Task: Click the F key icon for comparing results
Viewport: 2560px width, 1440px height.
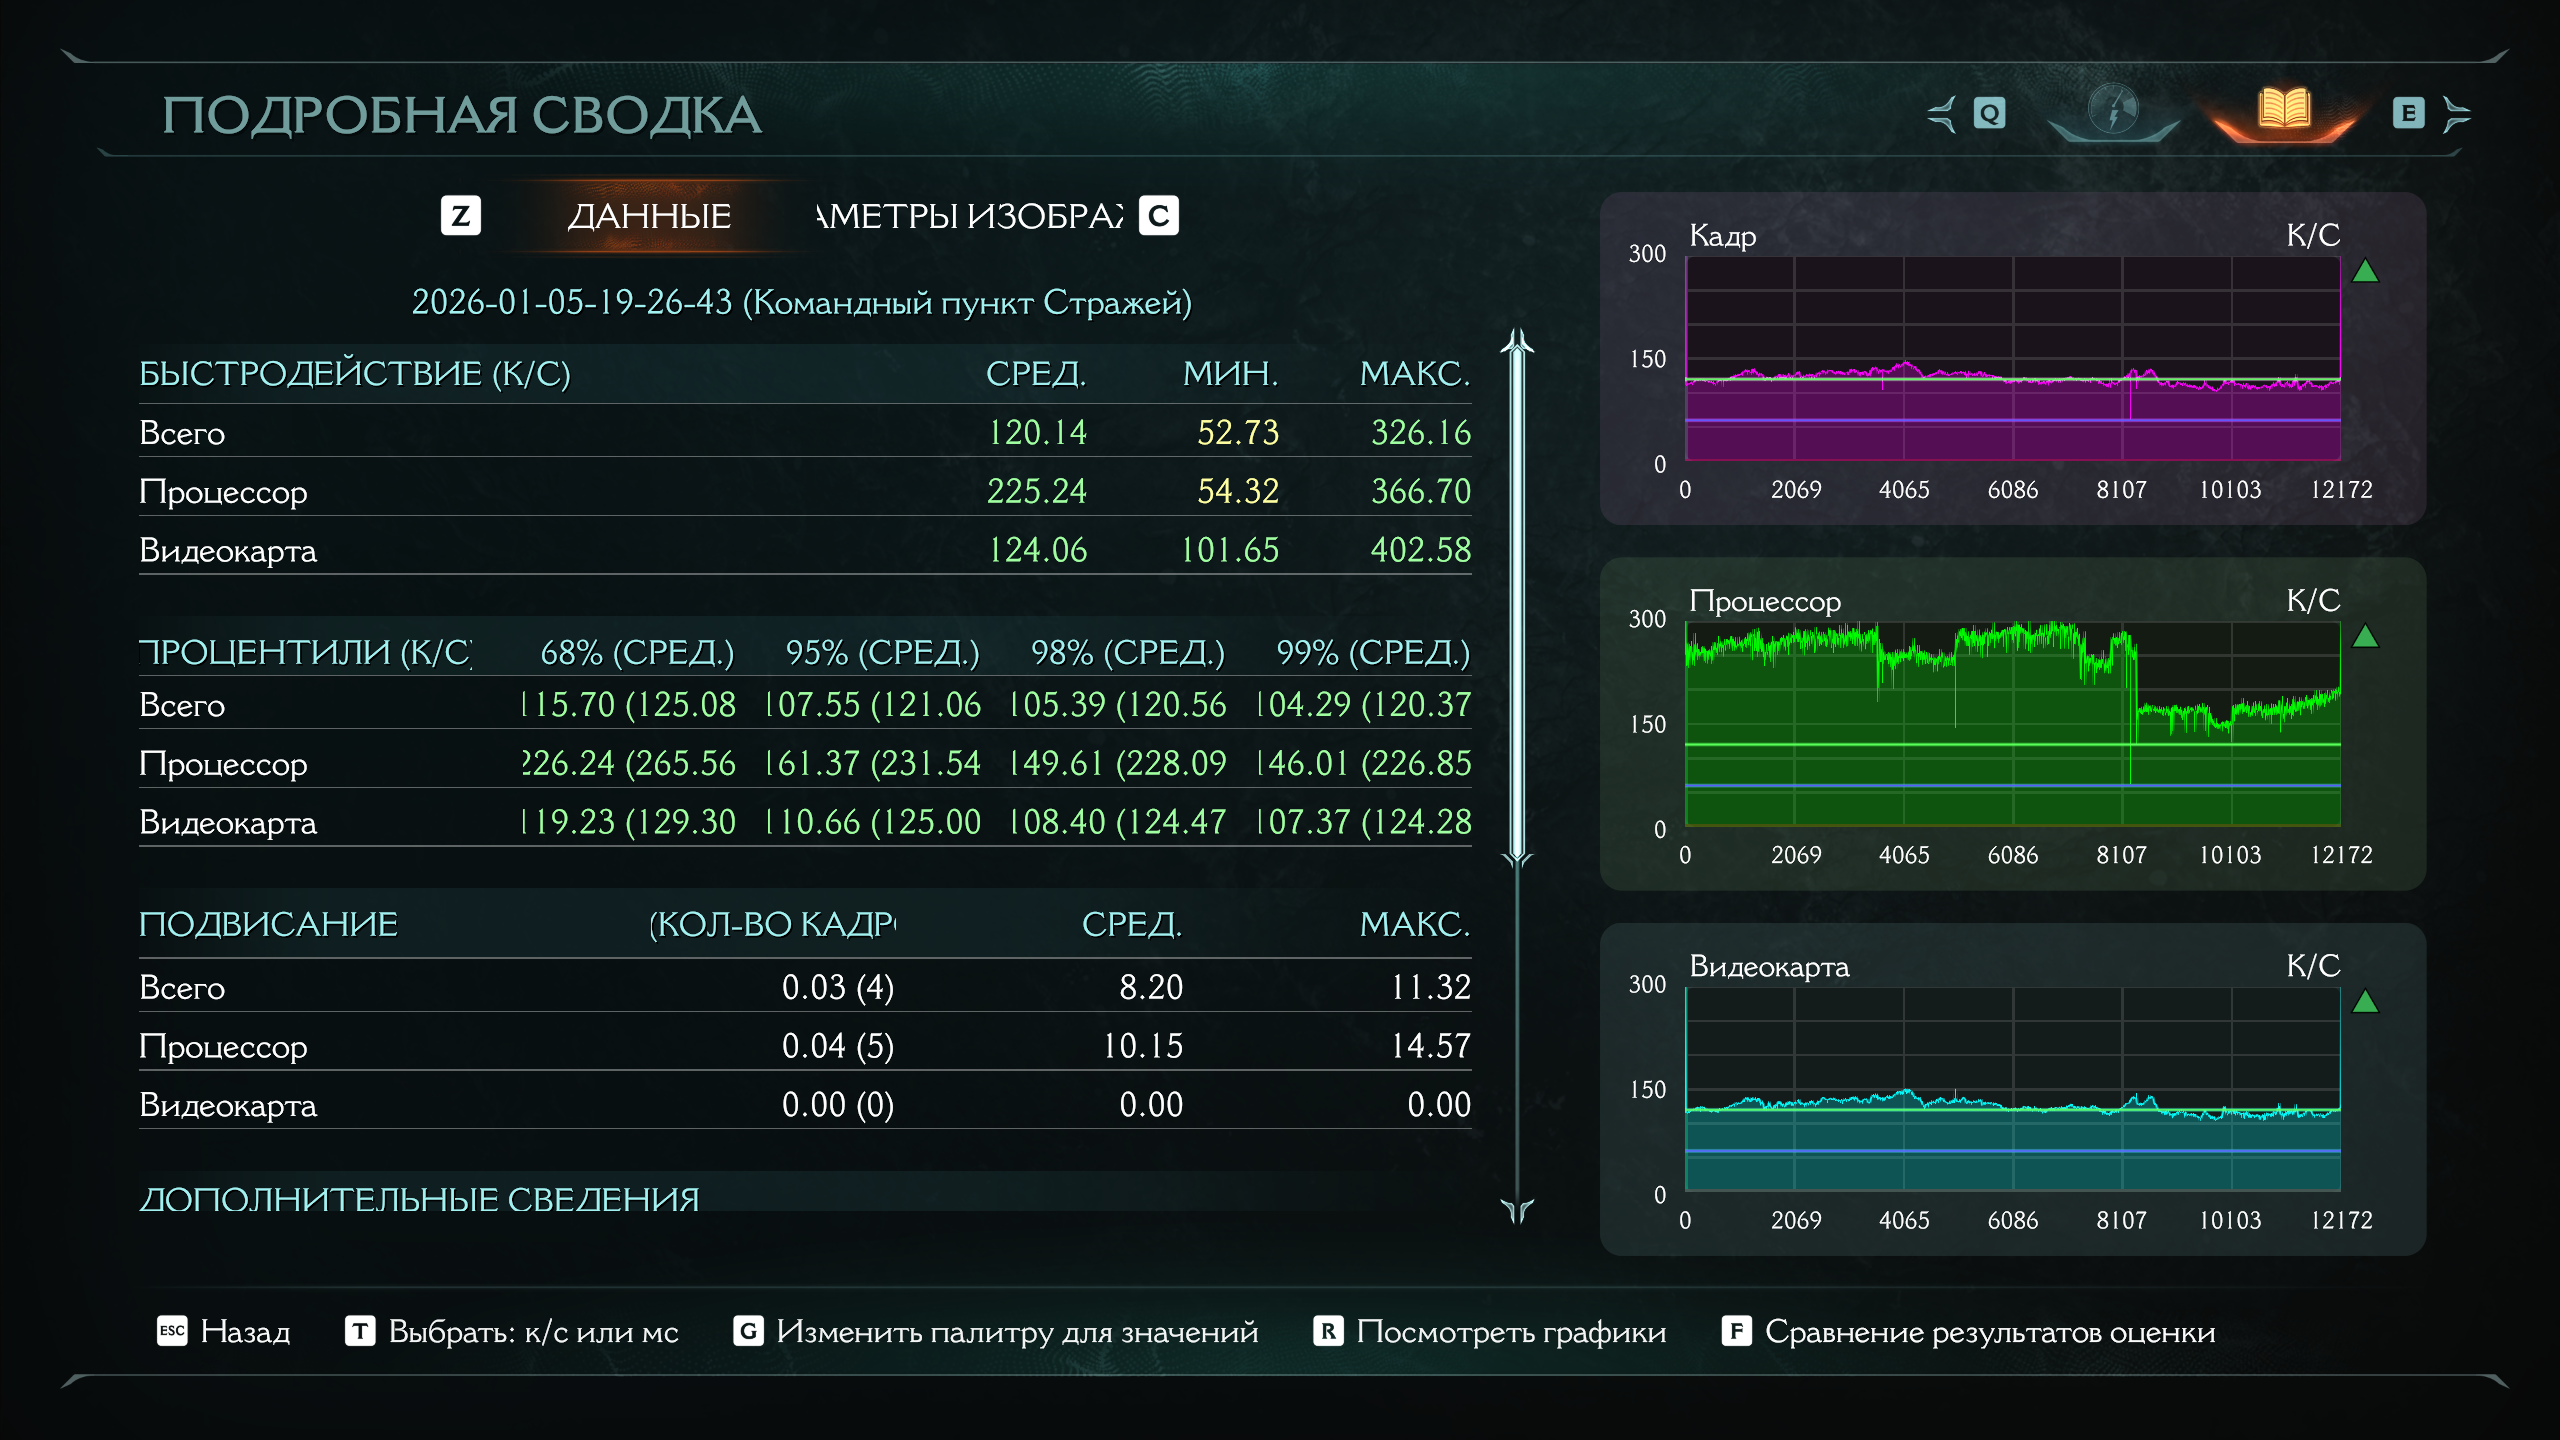Action: coord(1736,1331)
